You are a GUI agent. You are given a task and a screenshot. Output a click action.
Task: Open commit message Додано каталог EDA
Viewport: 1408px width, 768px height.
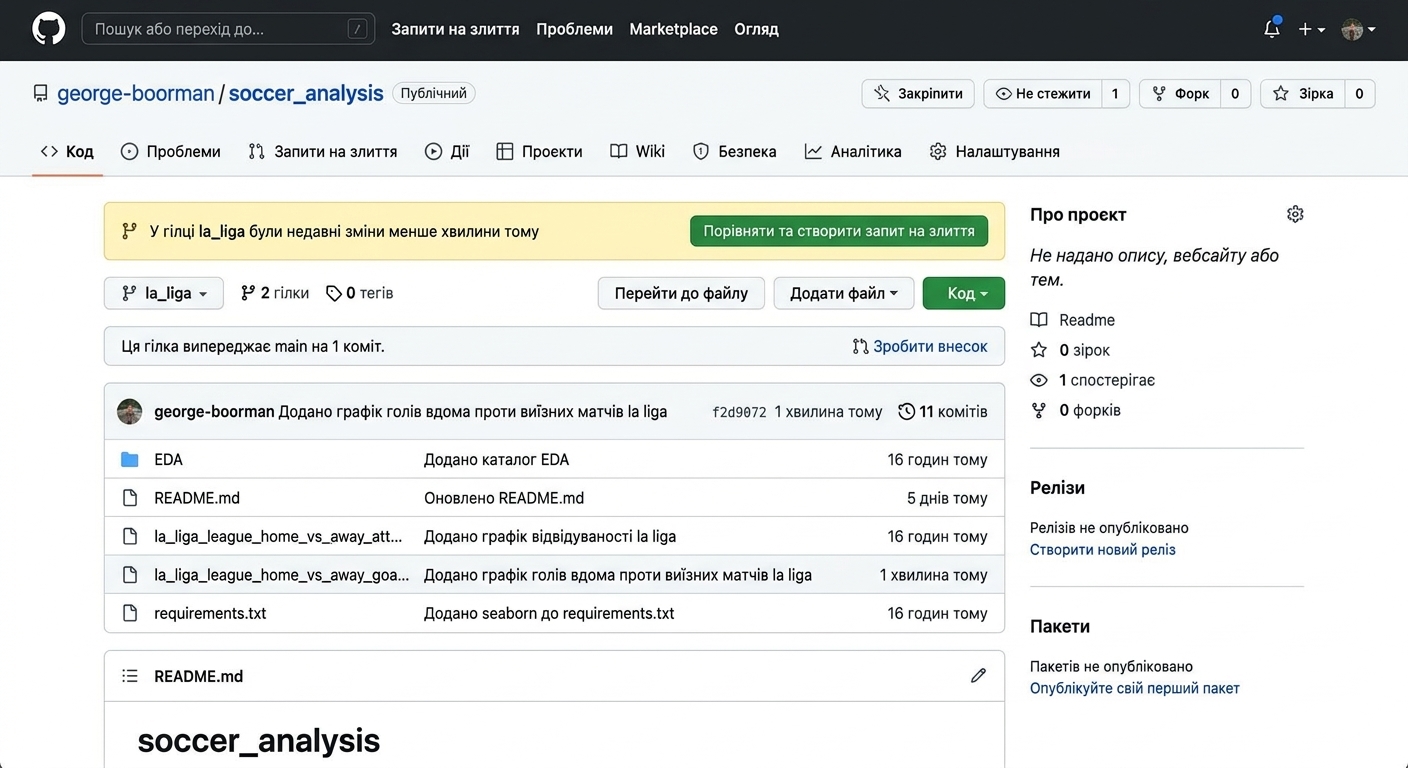(x=497, y=460)
